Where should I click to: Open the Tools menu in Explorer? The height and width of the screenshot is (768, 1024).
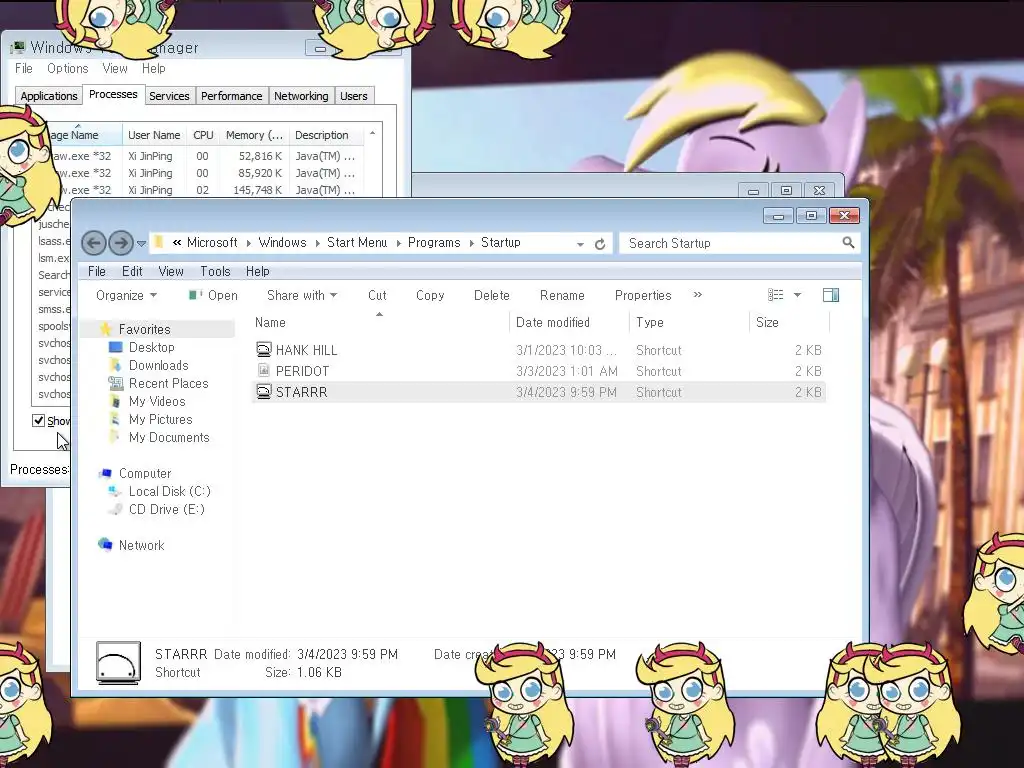point(215,271)
